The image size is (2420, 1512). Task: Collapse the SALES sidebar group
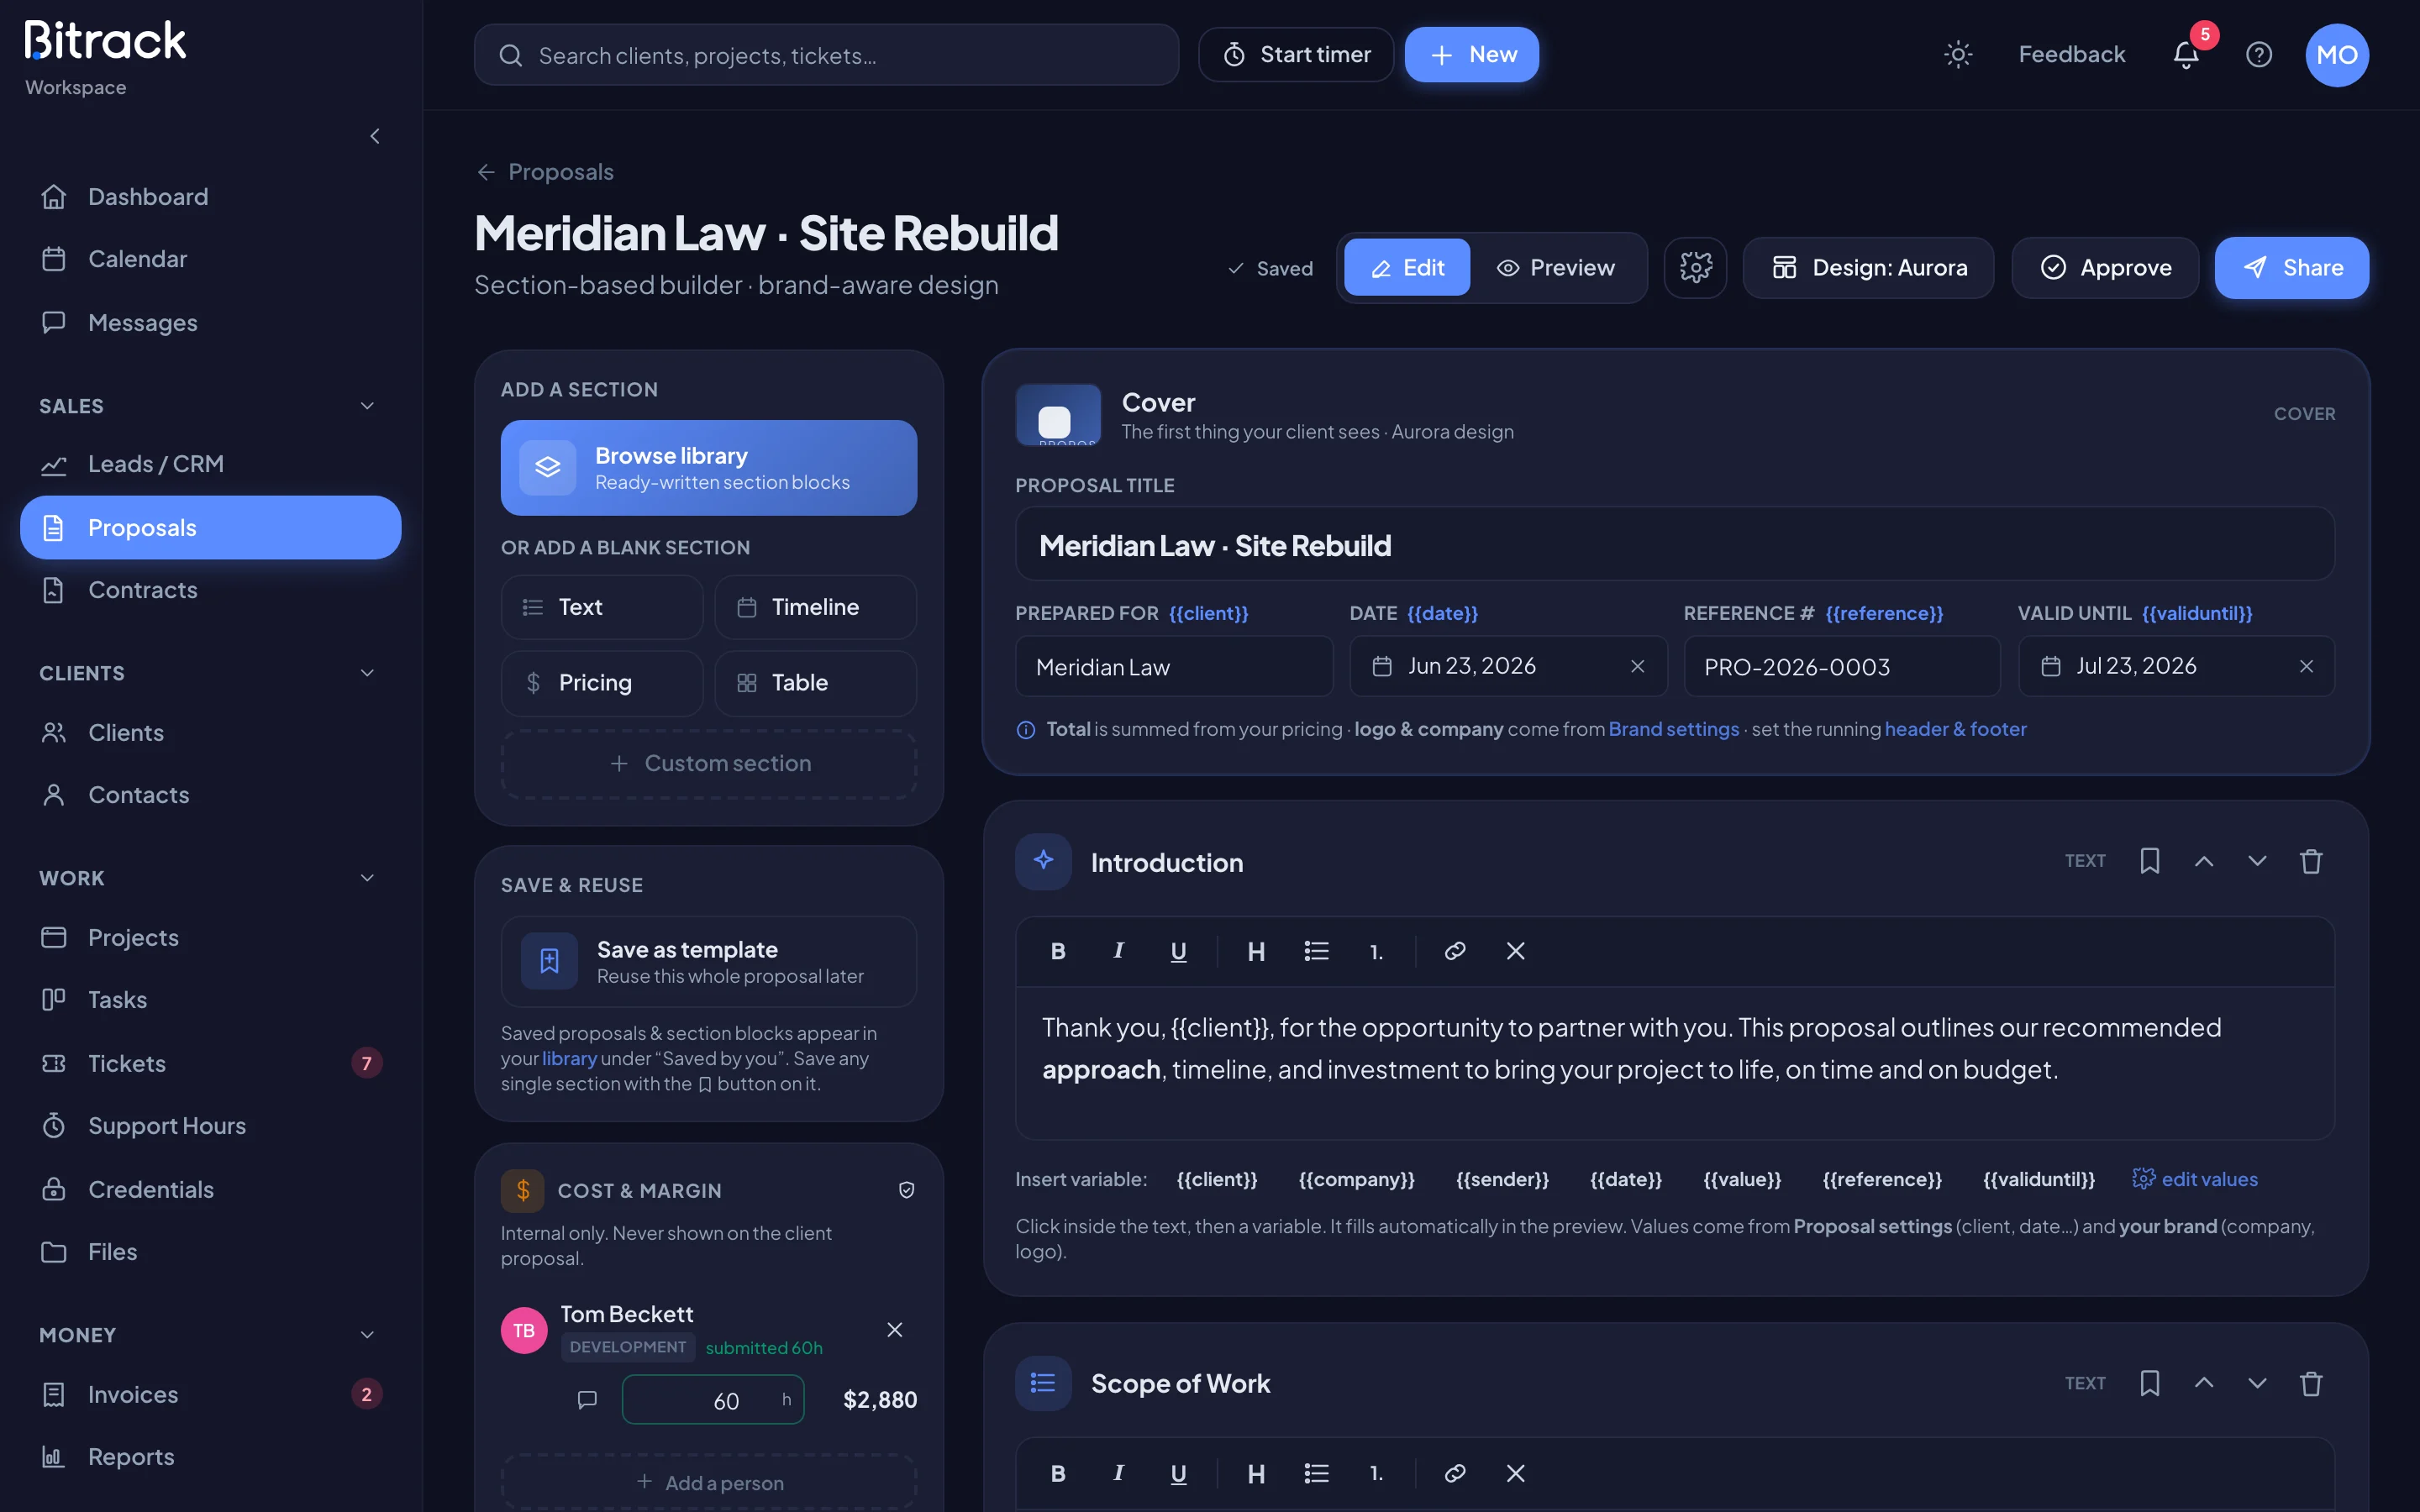[367, 405]
